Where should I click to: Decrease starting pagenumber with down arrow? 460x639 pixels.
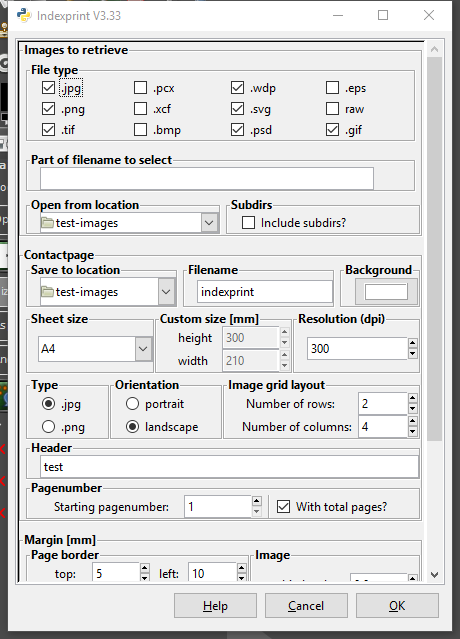coord(257,511)
